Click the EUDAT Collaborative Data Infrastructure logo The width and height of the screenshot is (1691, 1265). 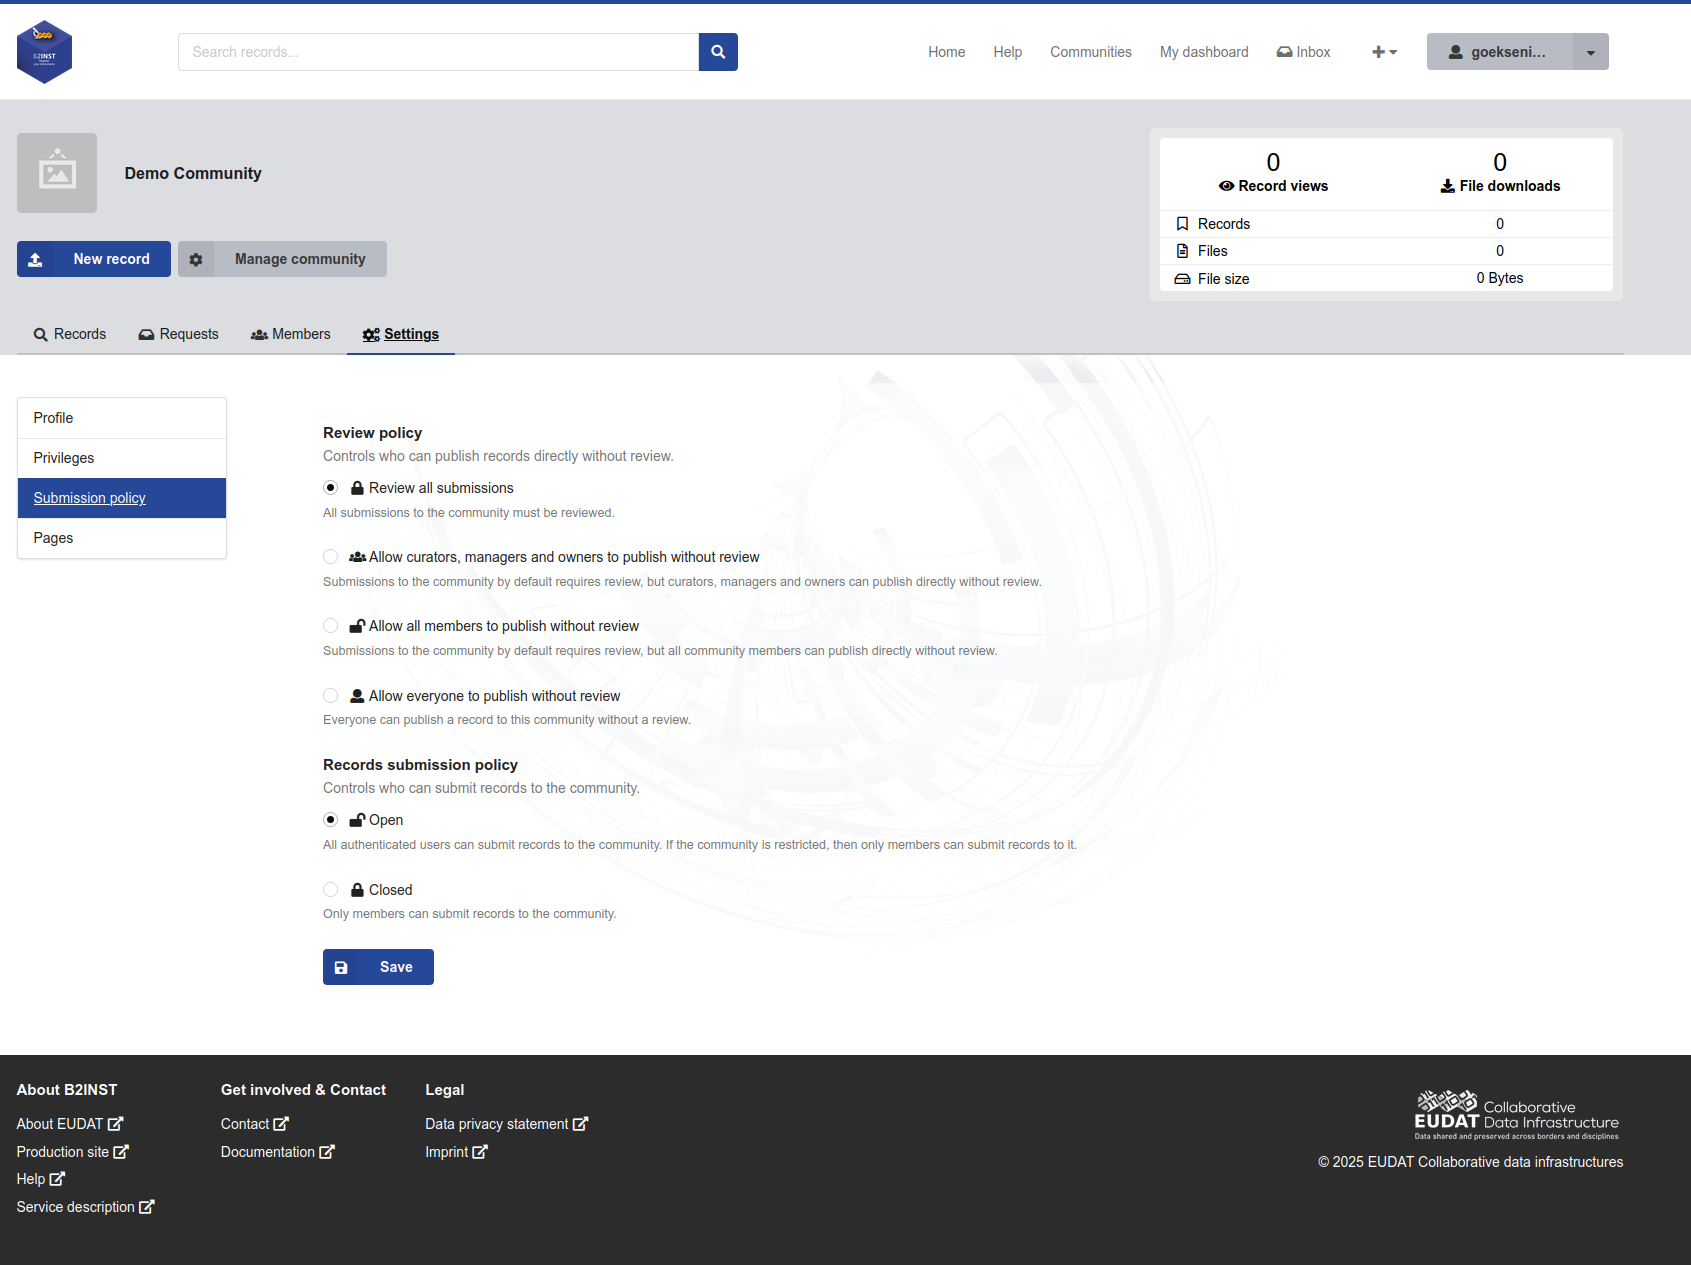coord(1516,1115)
